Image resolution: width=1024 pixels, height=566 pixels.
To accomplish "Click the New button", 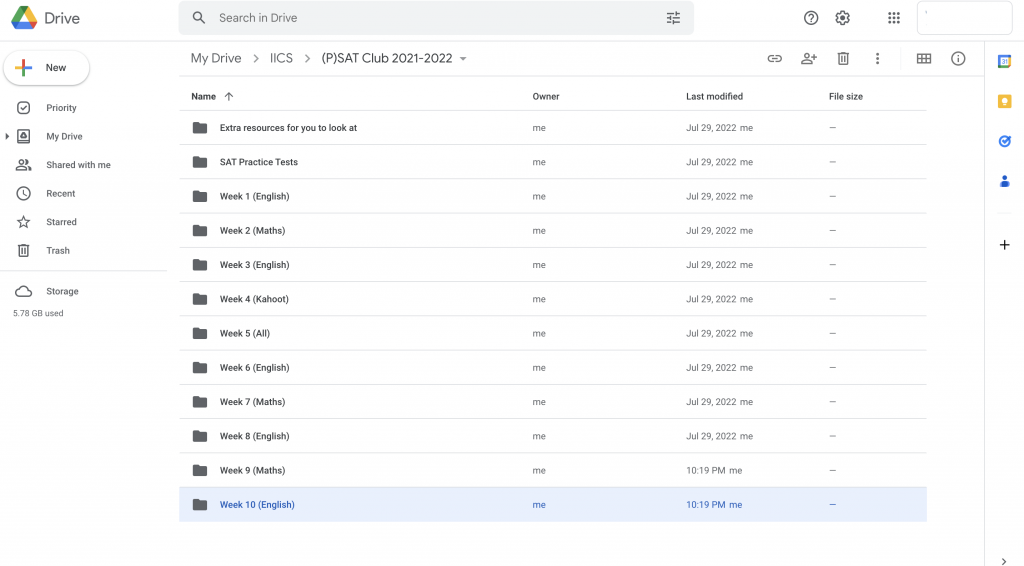I will click(x=46, y=68).
